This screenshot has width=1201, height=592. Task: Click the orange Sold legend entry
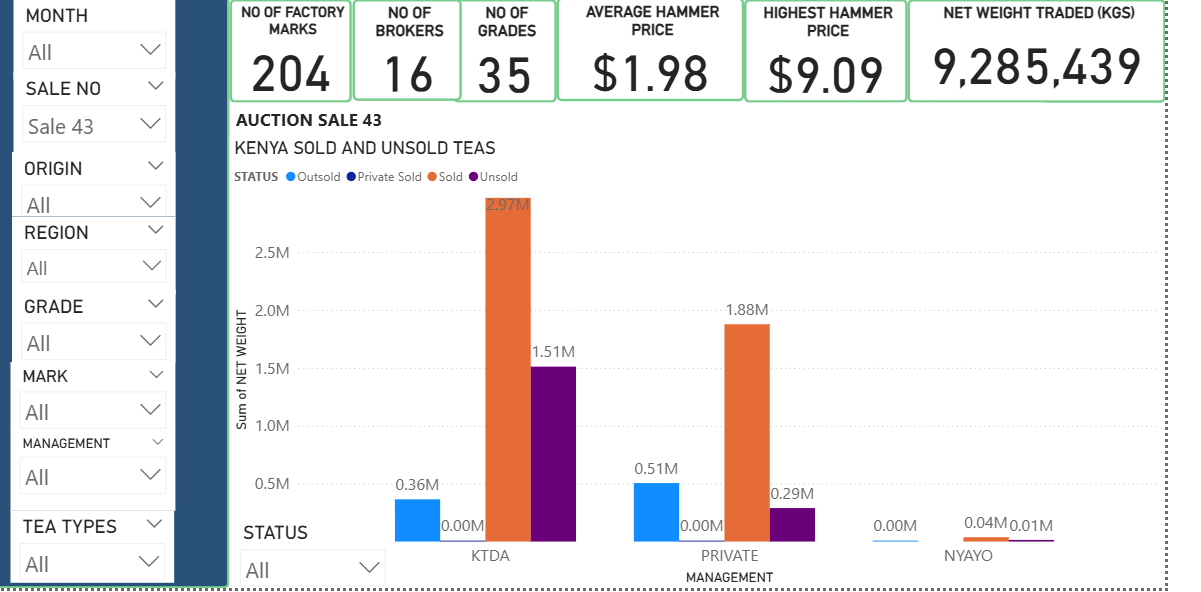point(445,177)
